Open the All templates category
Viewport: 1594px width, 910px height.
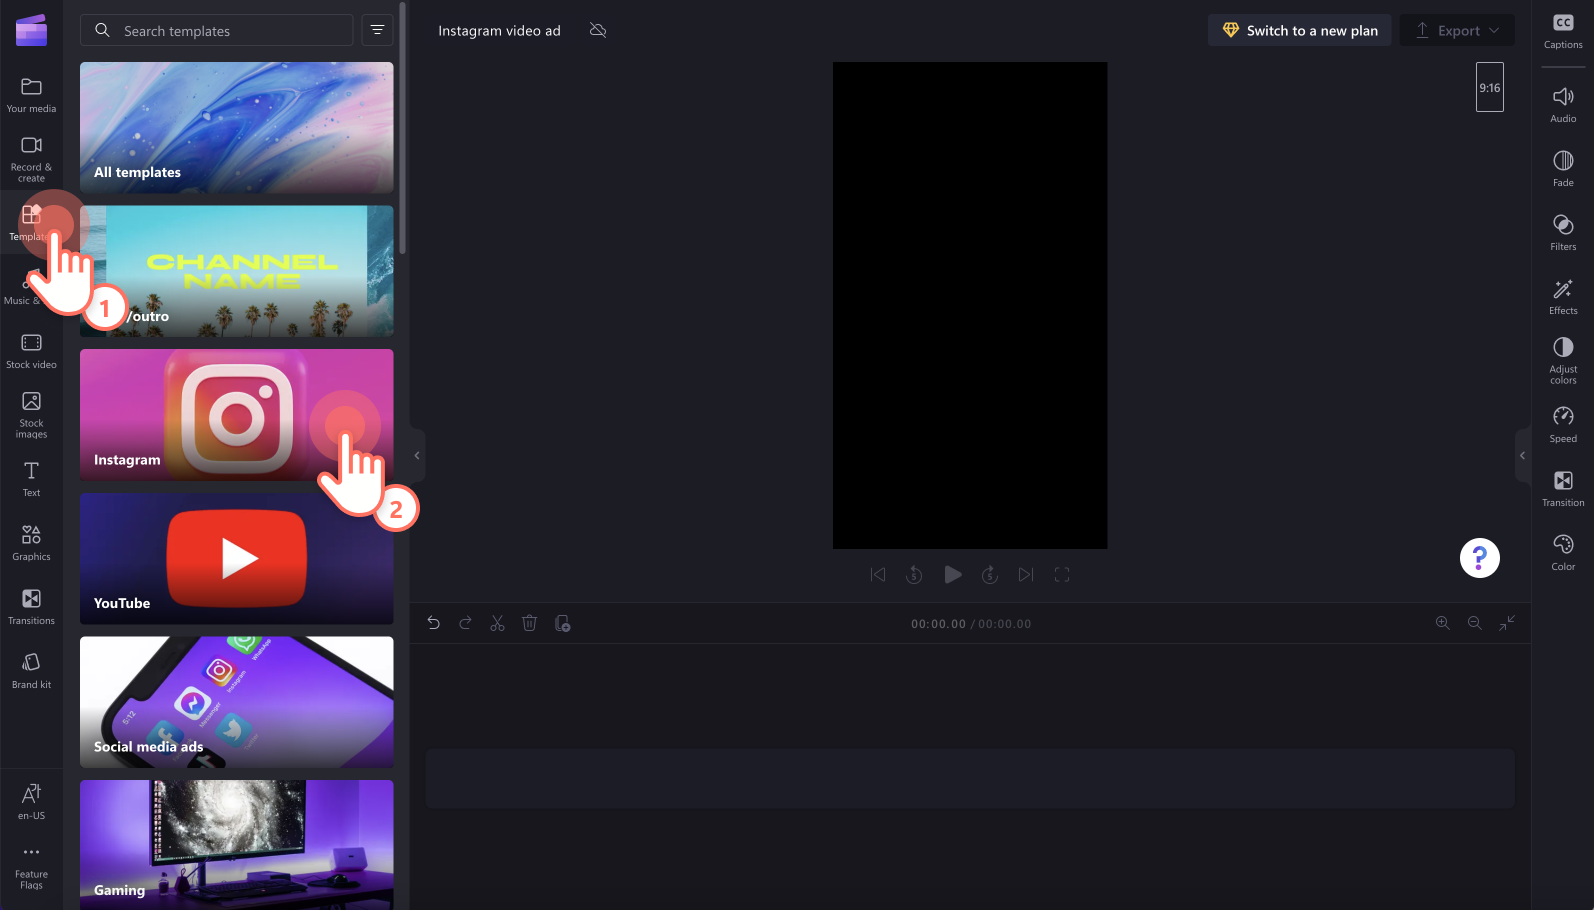tap(236, 127)
